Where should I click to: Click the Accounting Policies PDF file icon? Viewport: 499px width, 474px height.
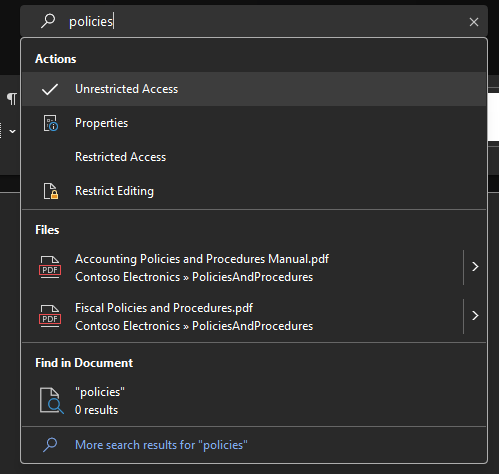[x=50, y=267]
